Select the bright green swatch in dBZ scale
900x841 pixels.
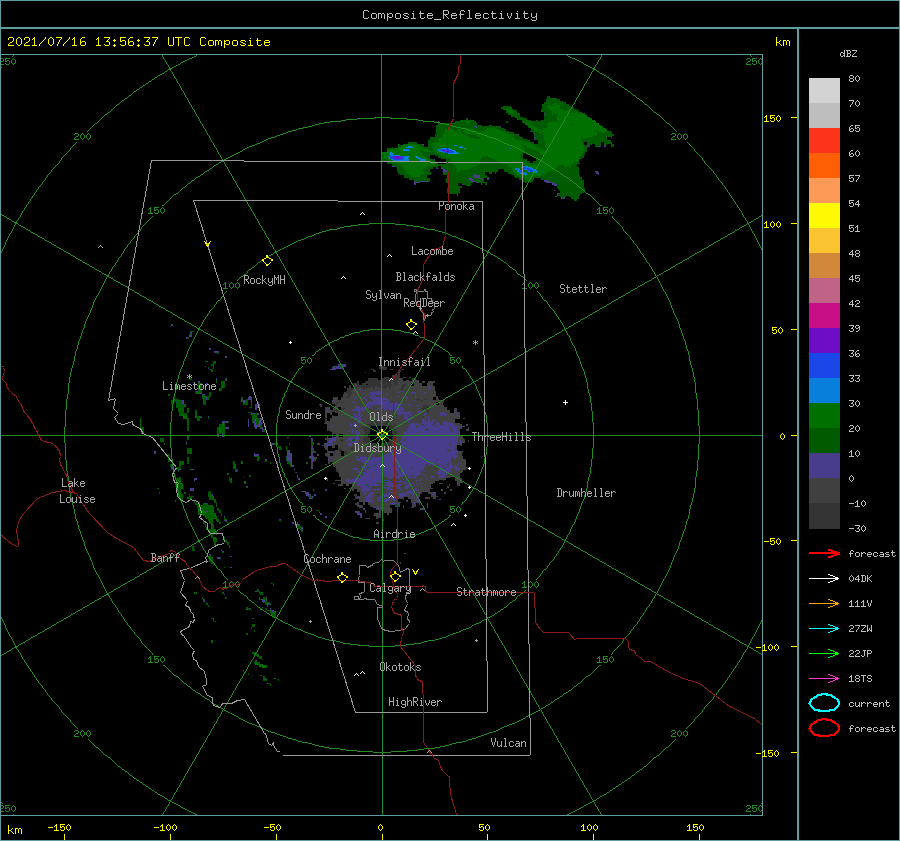(824, 415)
